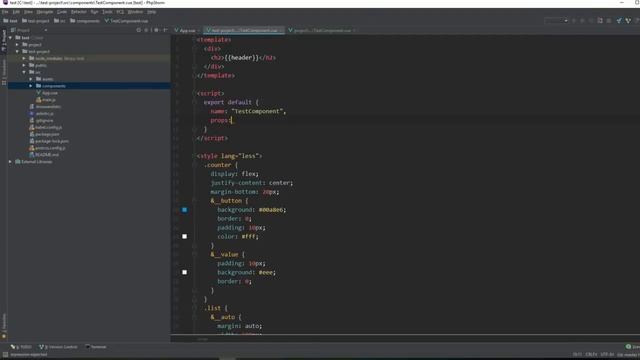The image size is (640, 360).
Task: Select babel.config.js in project tree
Action: click(45, 127)
